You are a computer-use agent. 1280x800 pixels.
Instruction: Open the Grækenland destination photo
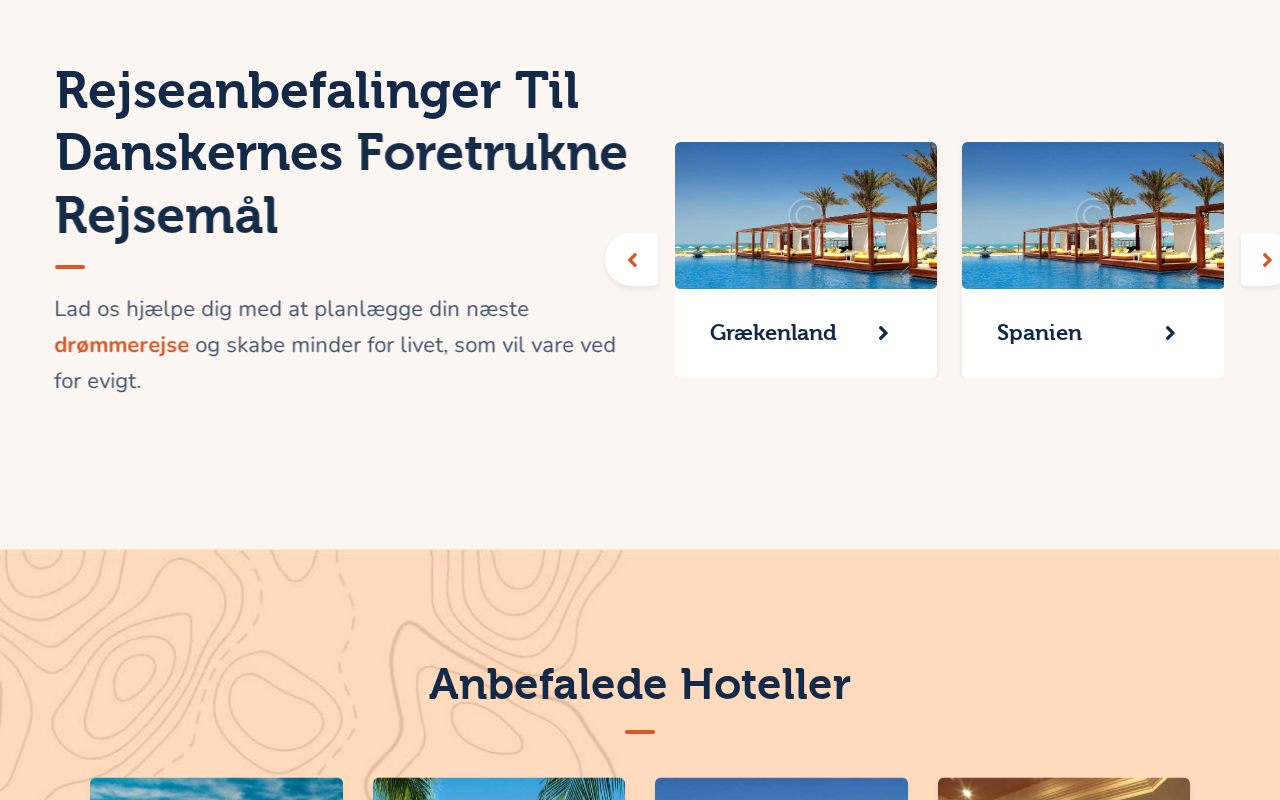[x=806, y=215]
